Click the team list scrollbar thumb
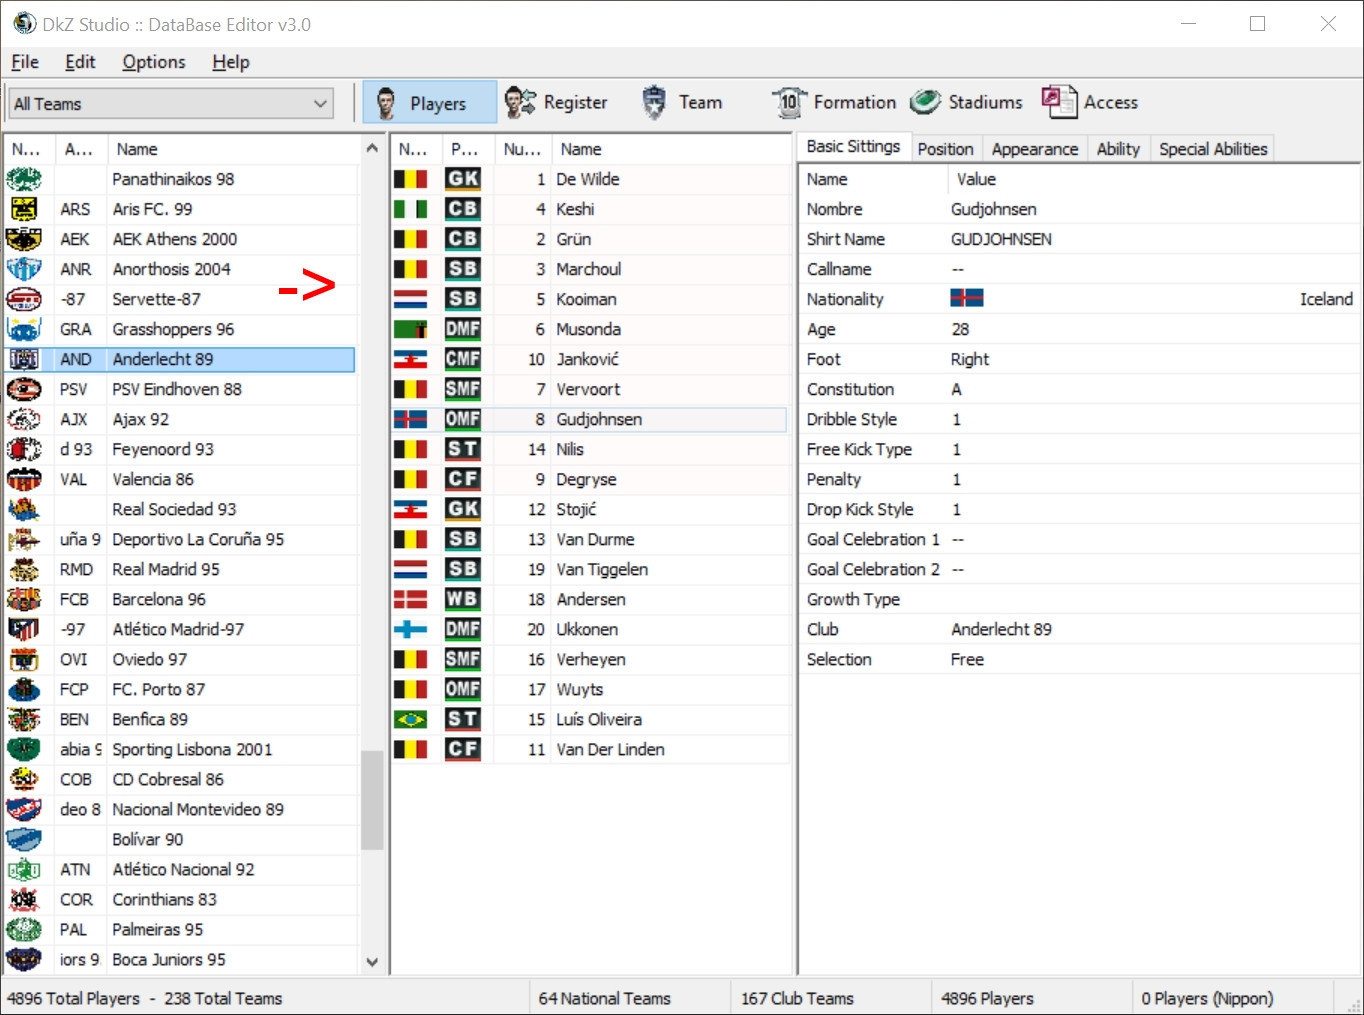1364x1015 pixels. (x=372, y=799)
